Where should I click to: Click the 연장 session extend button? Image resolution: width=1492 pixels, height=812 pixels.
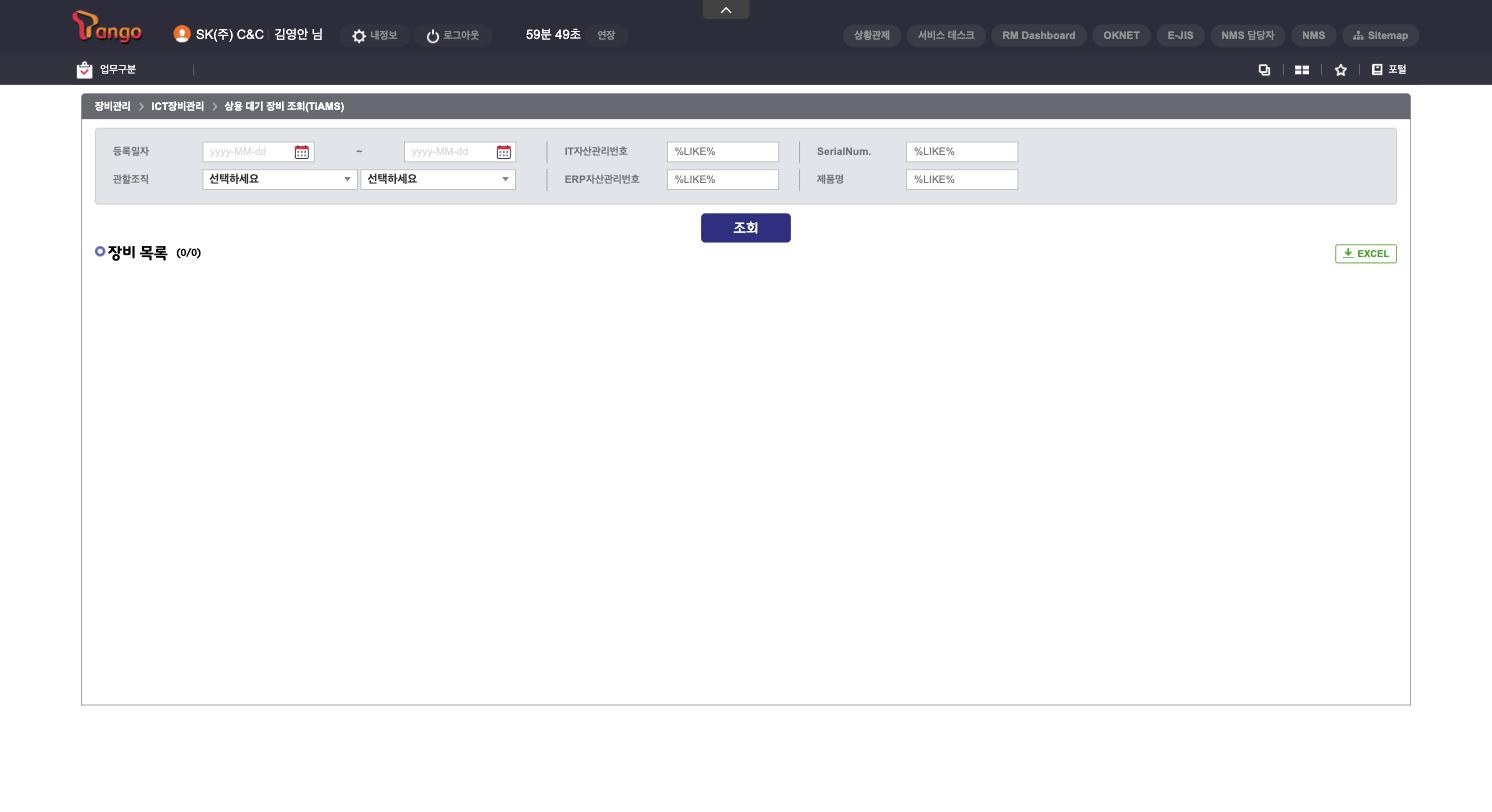tap(606, 36)
